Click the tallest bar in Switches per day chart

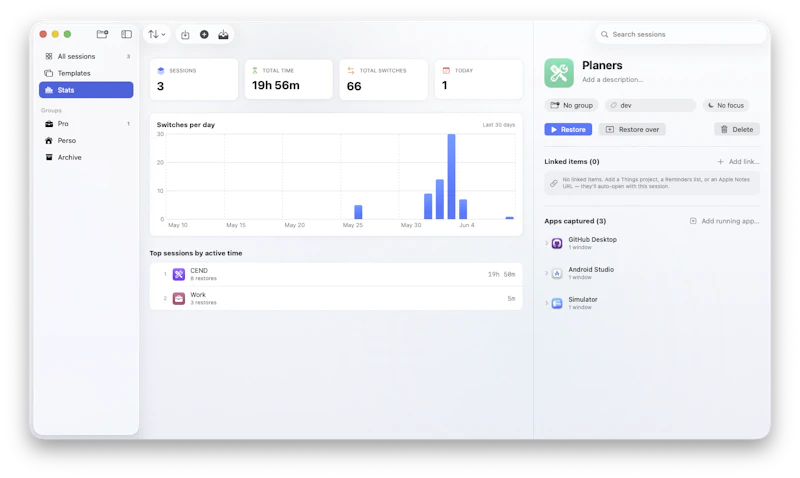pyautogui.click(x=452, y=177)
